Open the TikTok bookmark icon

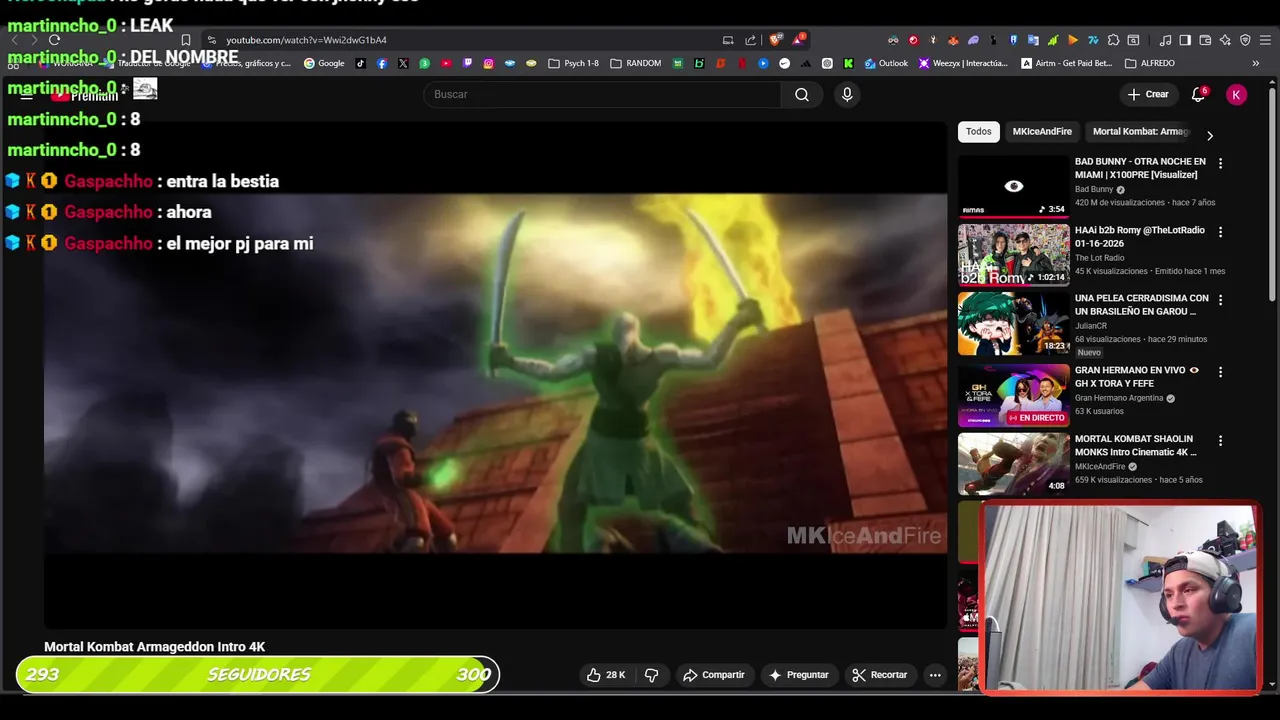(x=361, y=63)
